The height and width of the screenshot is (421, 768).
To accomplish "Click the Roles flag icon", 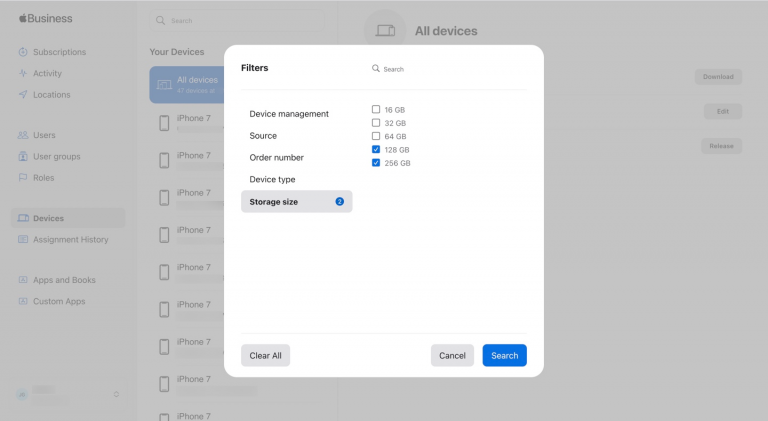I will (23, 178).
